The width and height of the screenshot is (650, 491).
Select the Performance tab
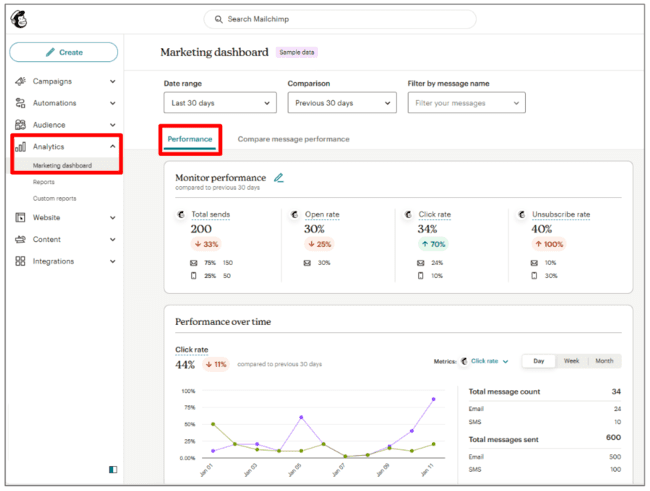pos(190,139)
